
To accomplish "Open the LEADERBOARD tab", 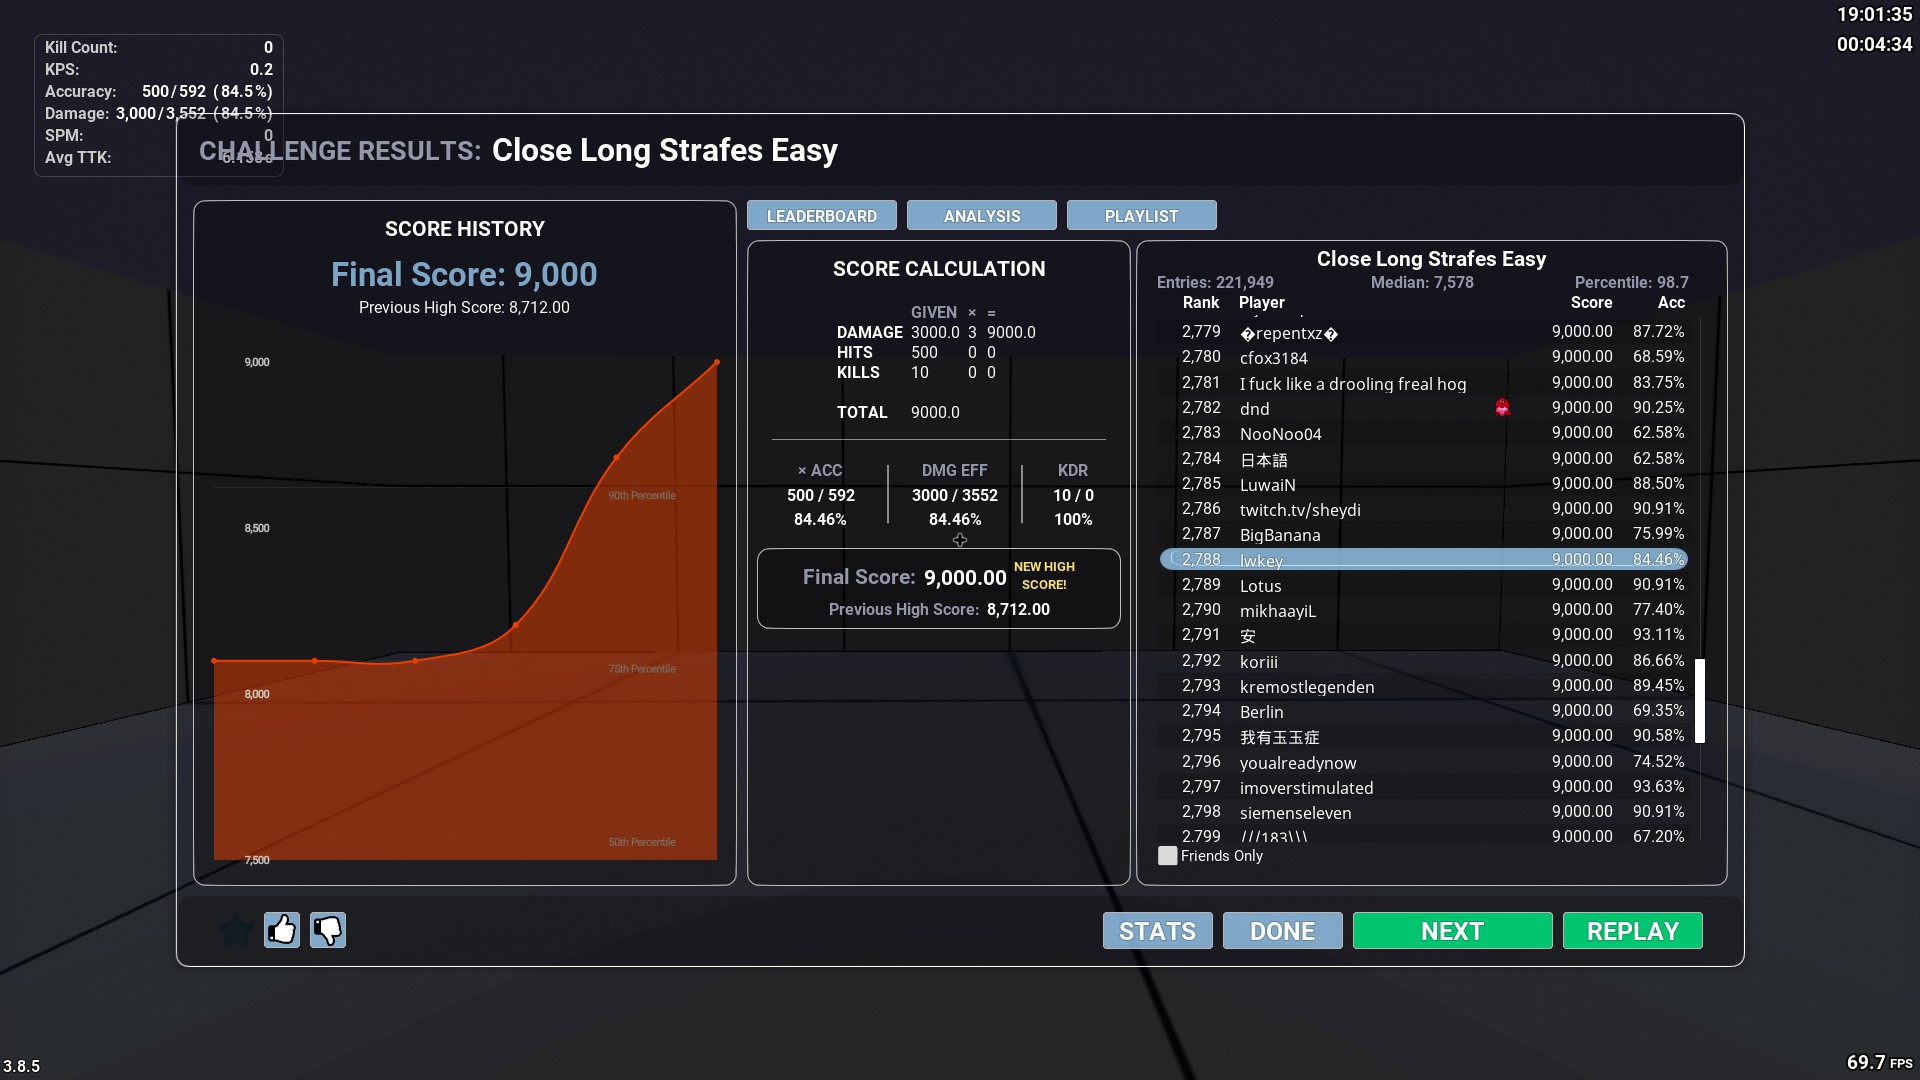I will point(822,216).
